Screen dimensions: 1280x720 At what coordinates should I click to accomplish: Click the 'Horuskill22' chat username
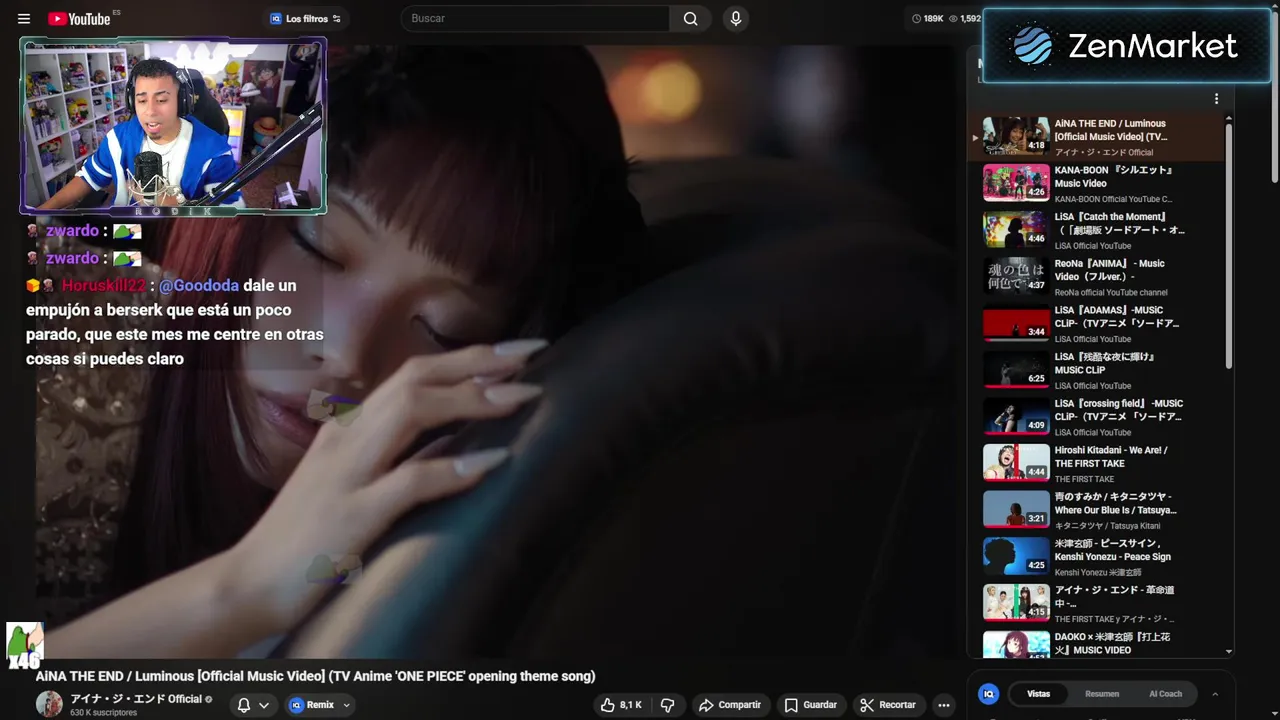point(104,285)
